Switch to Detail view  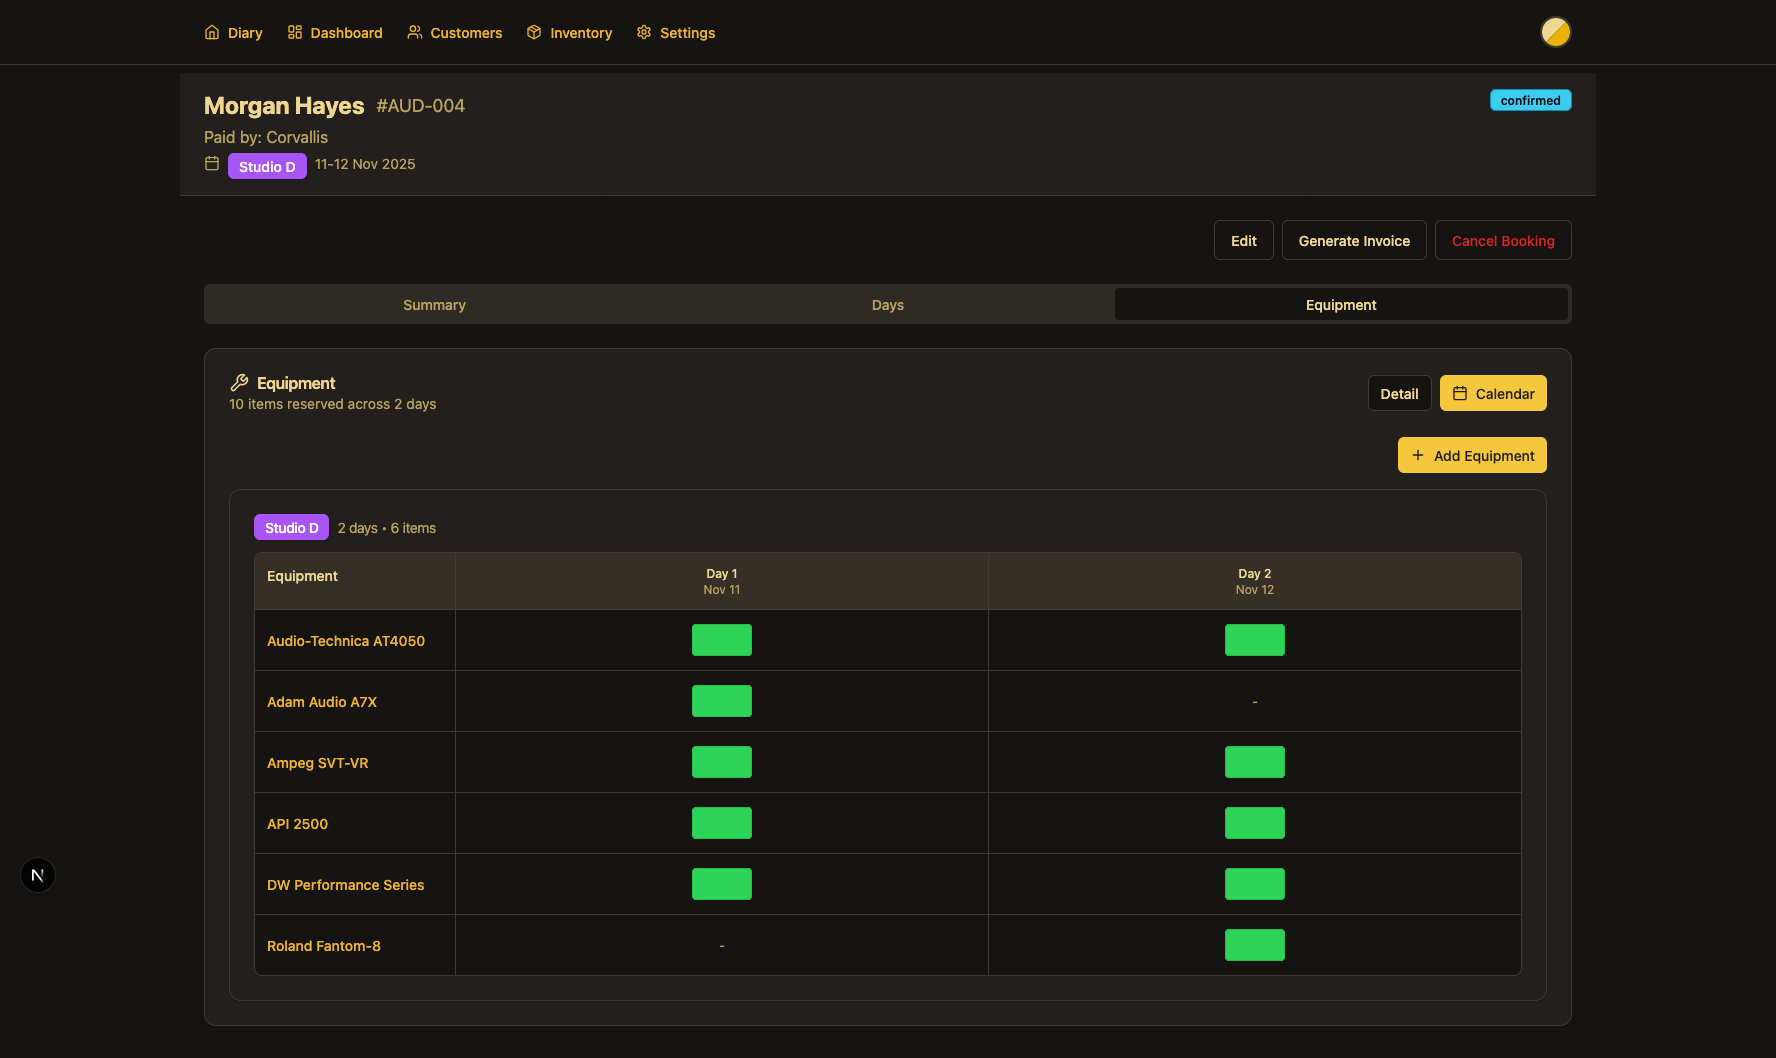click(x=1398, y=393)
